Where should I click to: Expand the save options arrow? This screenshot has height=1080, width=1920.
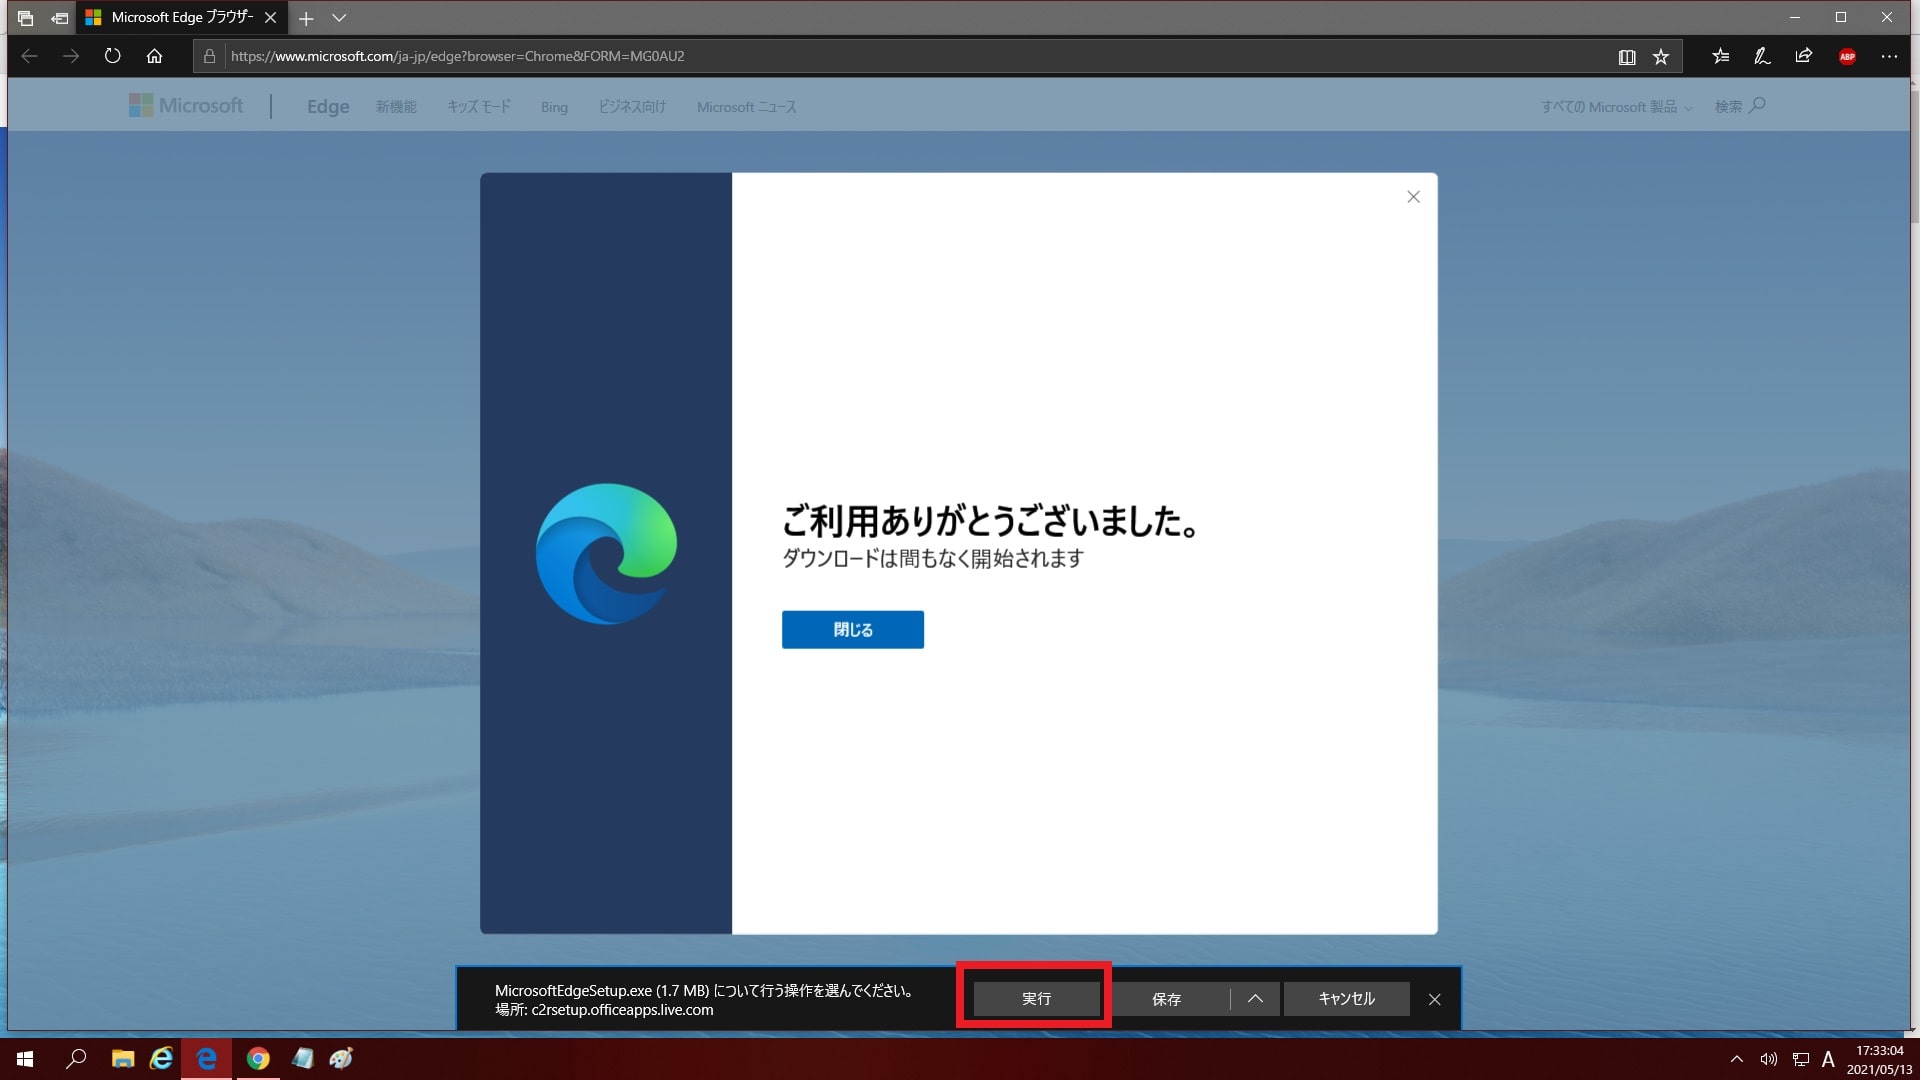click(1256, 999)
